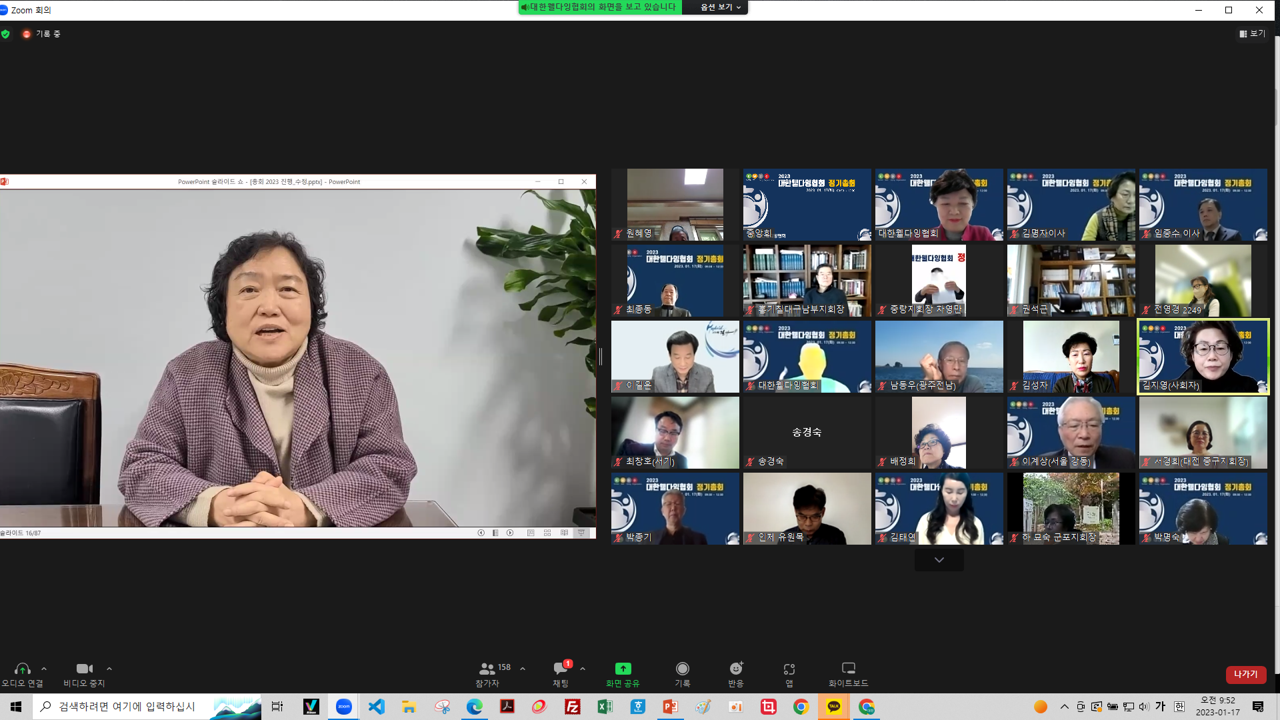Expand chat options arrow beside 채팅

(582, 669)
